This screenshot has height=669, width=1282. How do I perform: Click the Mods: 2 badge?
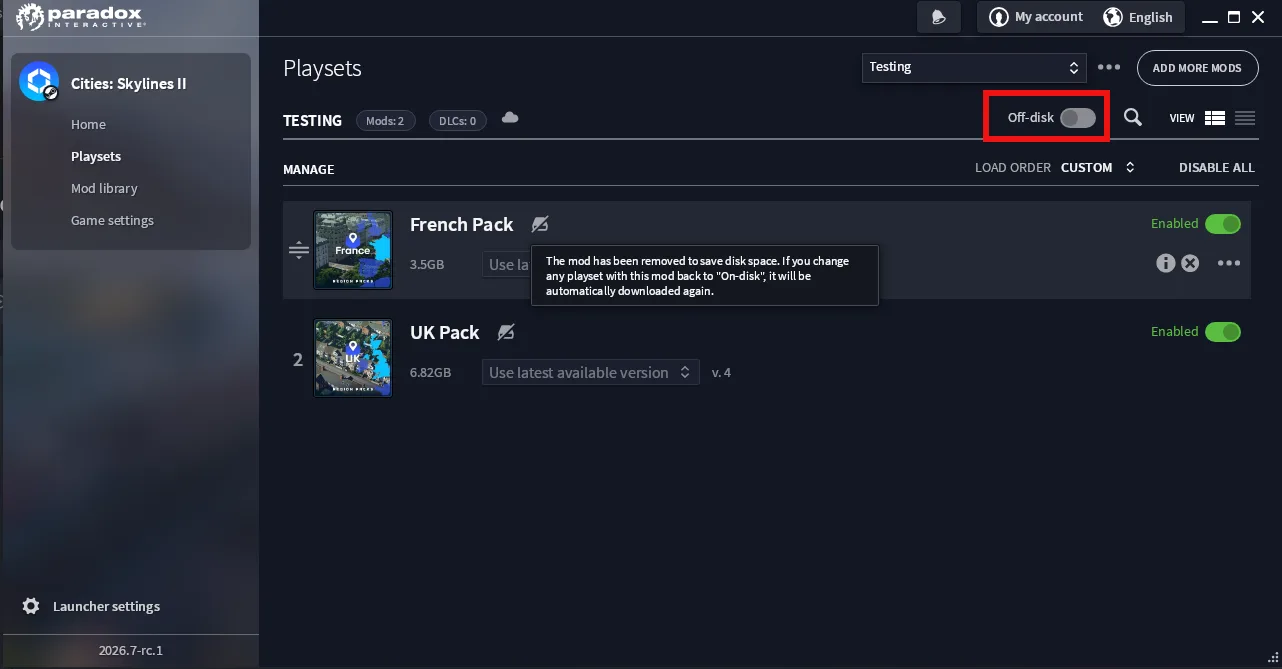385,120
